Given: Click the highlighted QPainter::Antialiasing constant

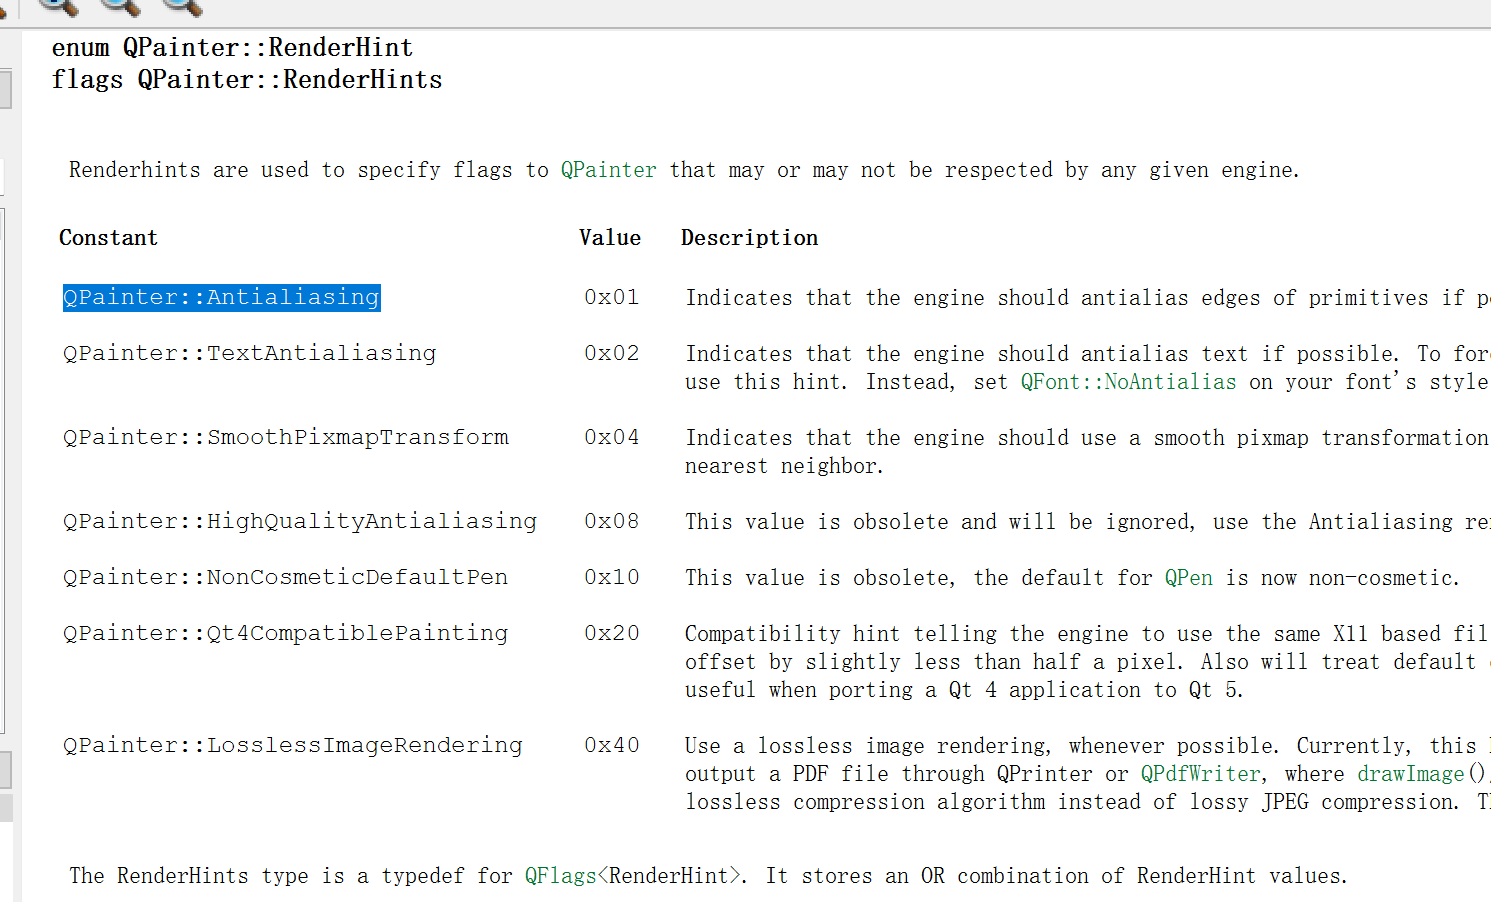Looking at the screenshot, I should tap(221, 297).
